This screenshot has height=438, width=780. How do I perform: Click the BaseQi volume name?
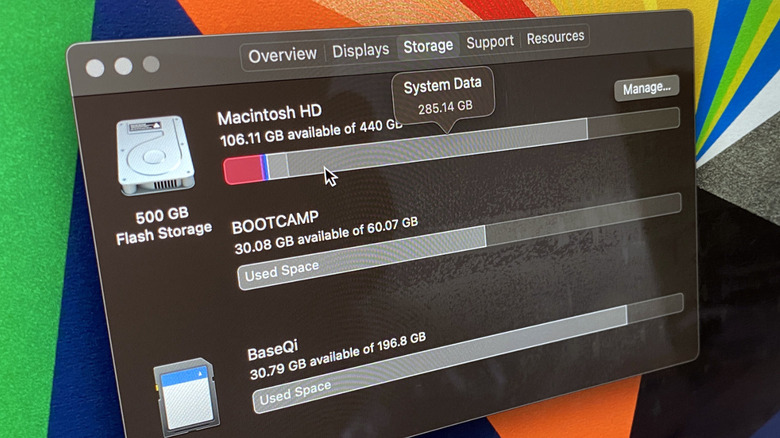273,350
